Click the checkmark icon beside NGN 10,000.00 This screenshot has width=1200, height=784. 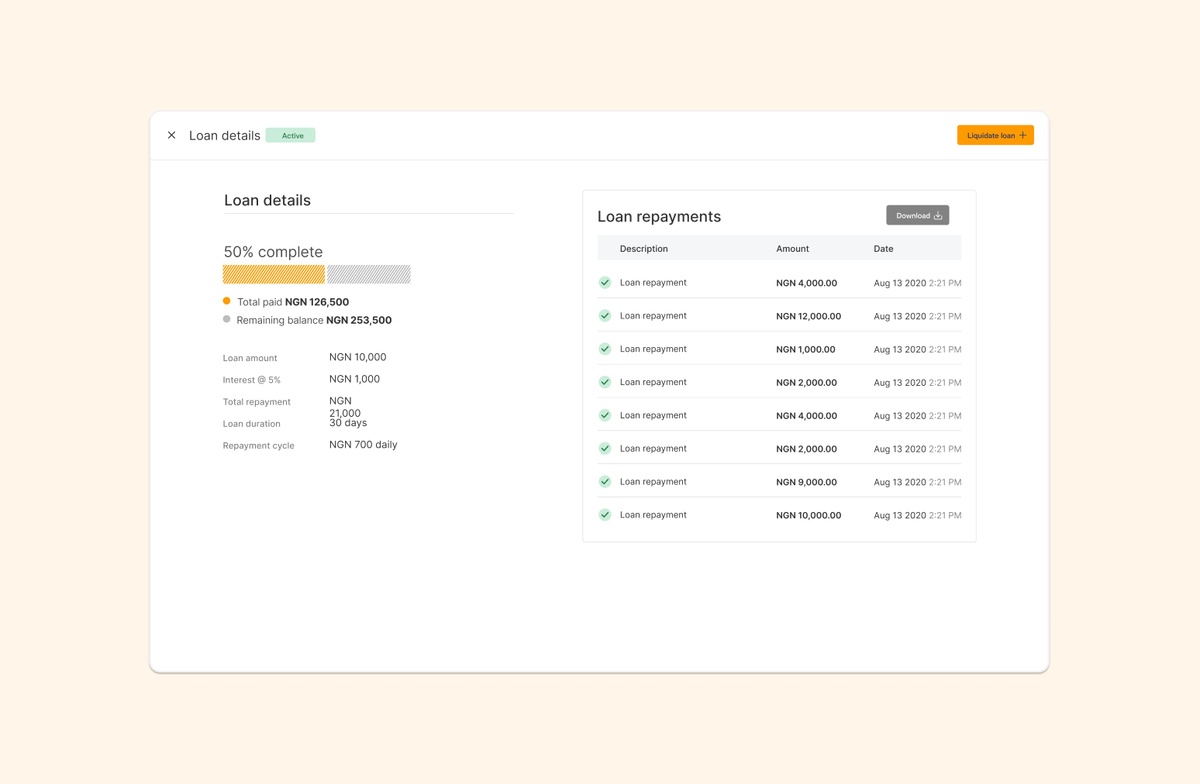pos(605,515)
